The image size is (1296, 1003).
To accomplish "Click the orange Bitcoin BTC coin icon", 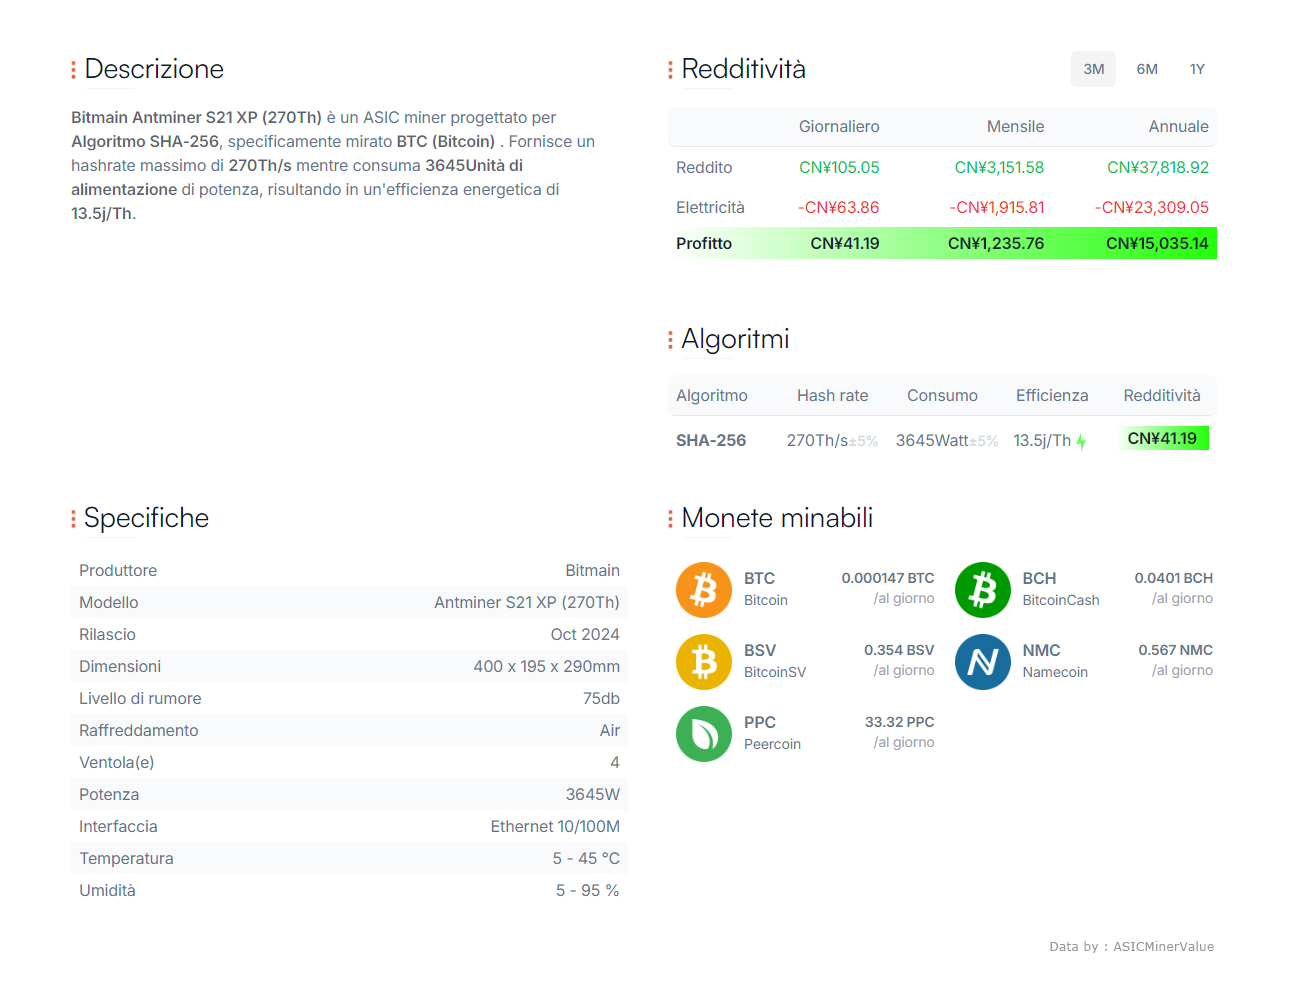I will point(704,590).
